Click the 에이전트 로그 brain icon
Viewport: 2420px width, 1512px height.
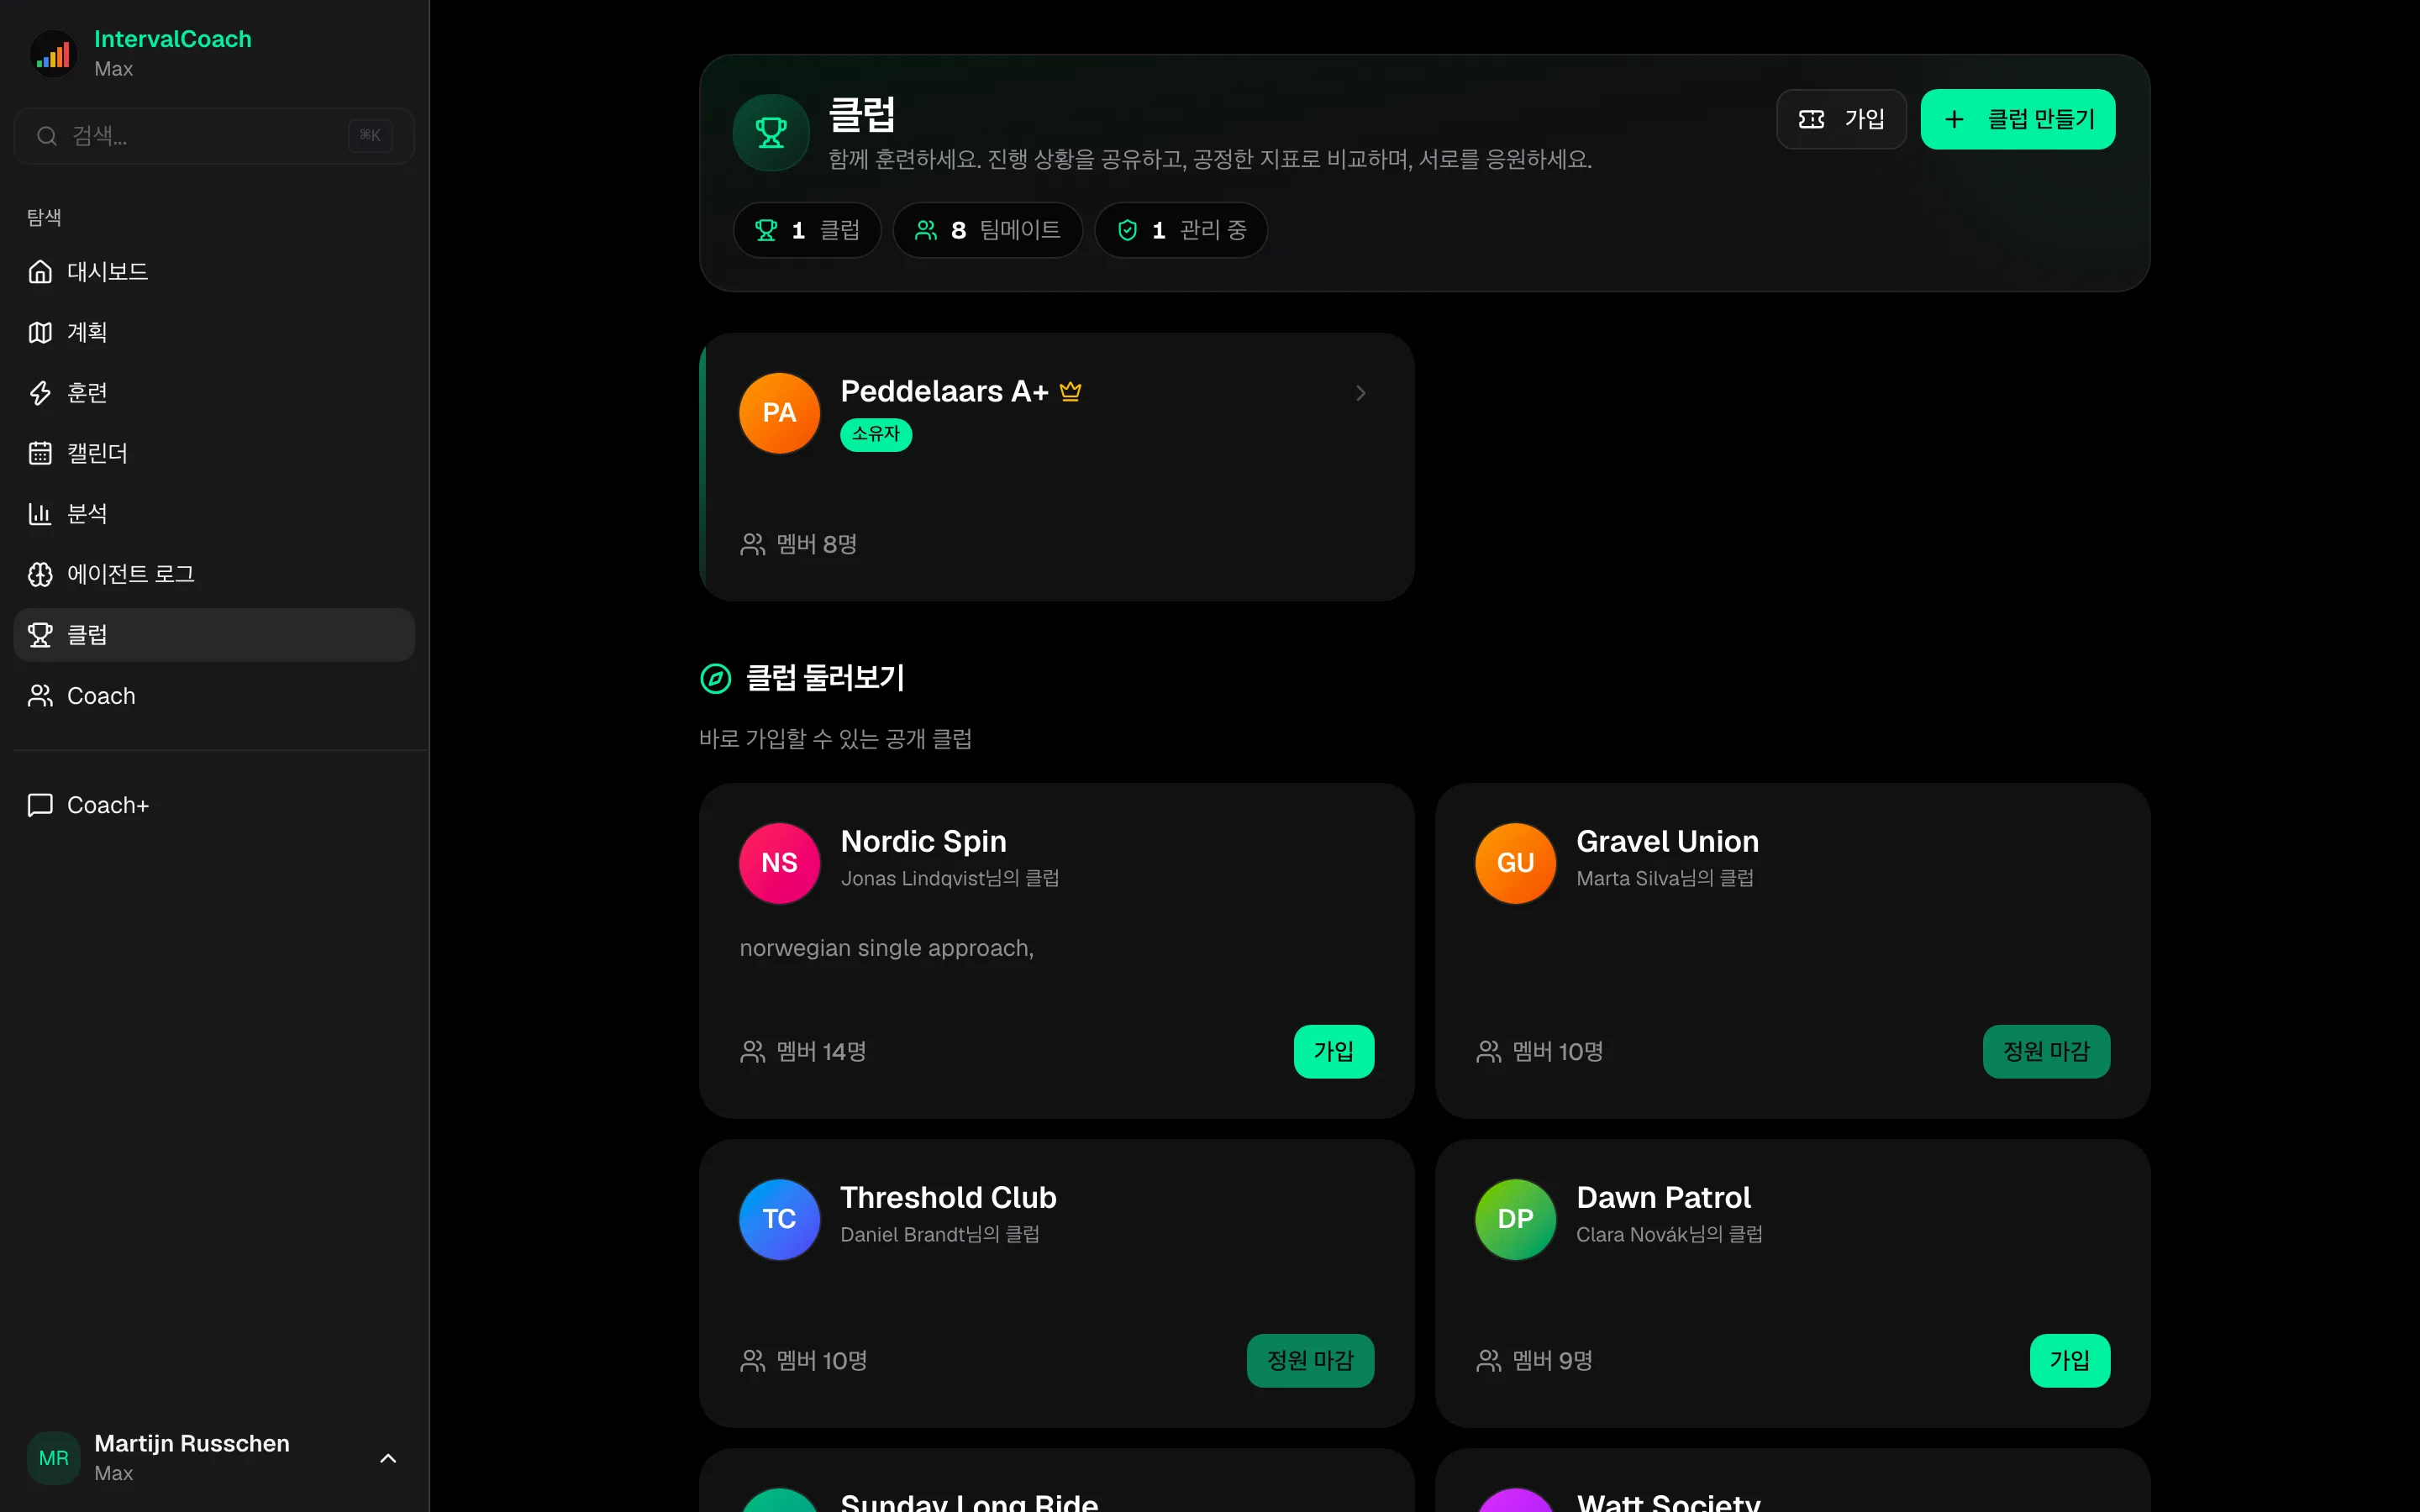coord(40,574)
